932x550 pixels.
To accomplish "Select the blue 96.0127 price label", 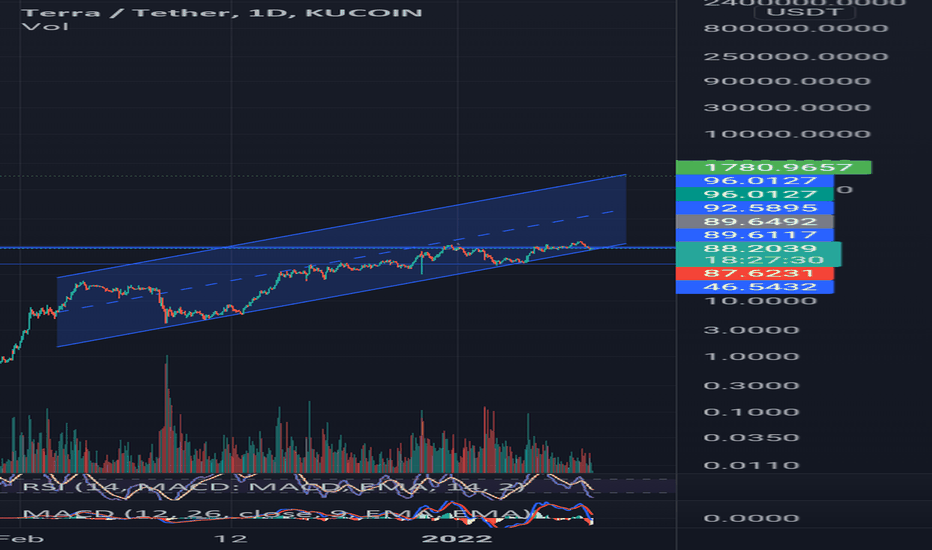I will (754, 181).
